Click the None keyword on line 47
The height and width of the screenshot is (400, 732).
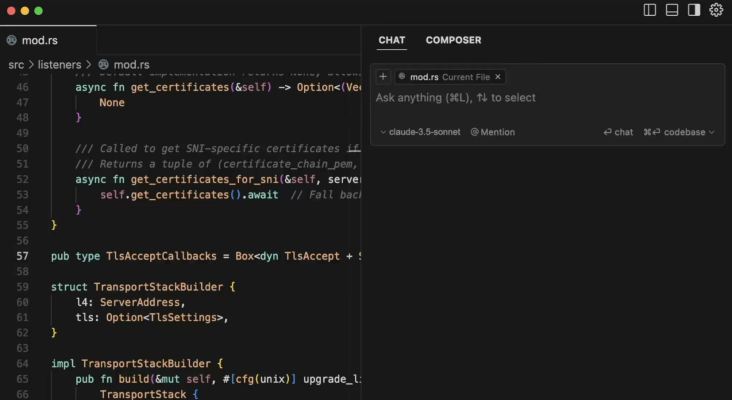(x=112, y=103)
